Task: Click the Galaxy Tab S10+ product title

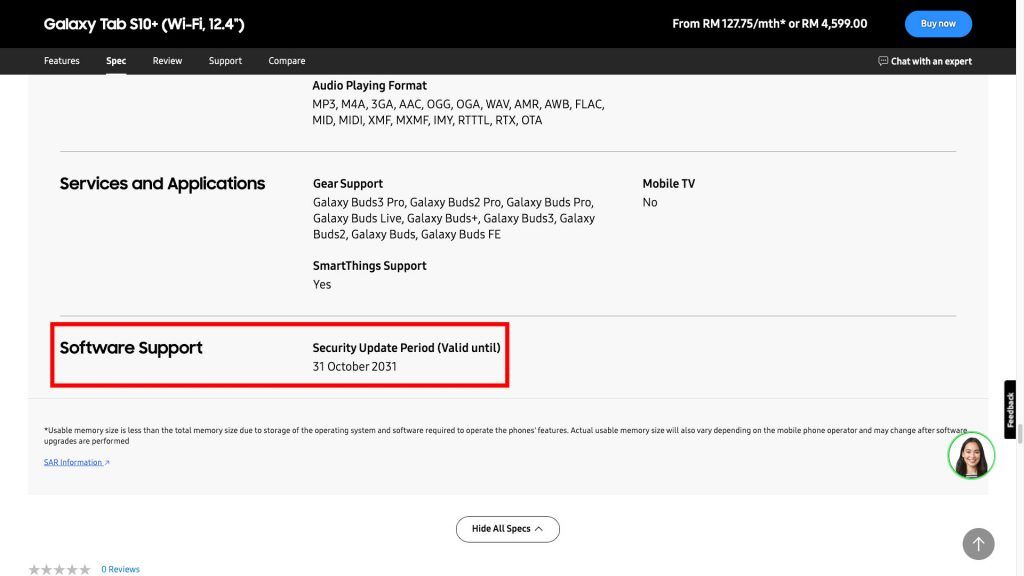Action: click(144, 24)
